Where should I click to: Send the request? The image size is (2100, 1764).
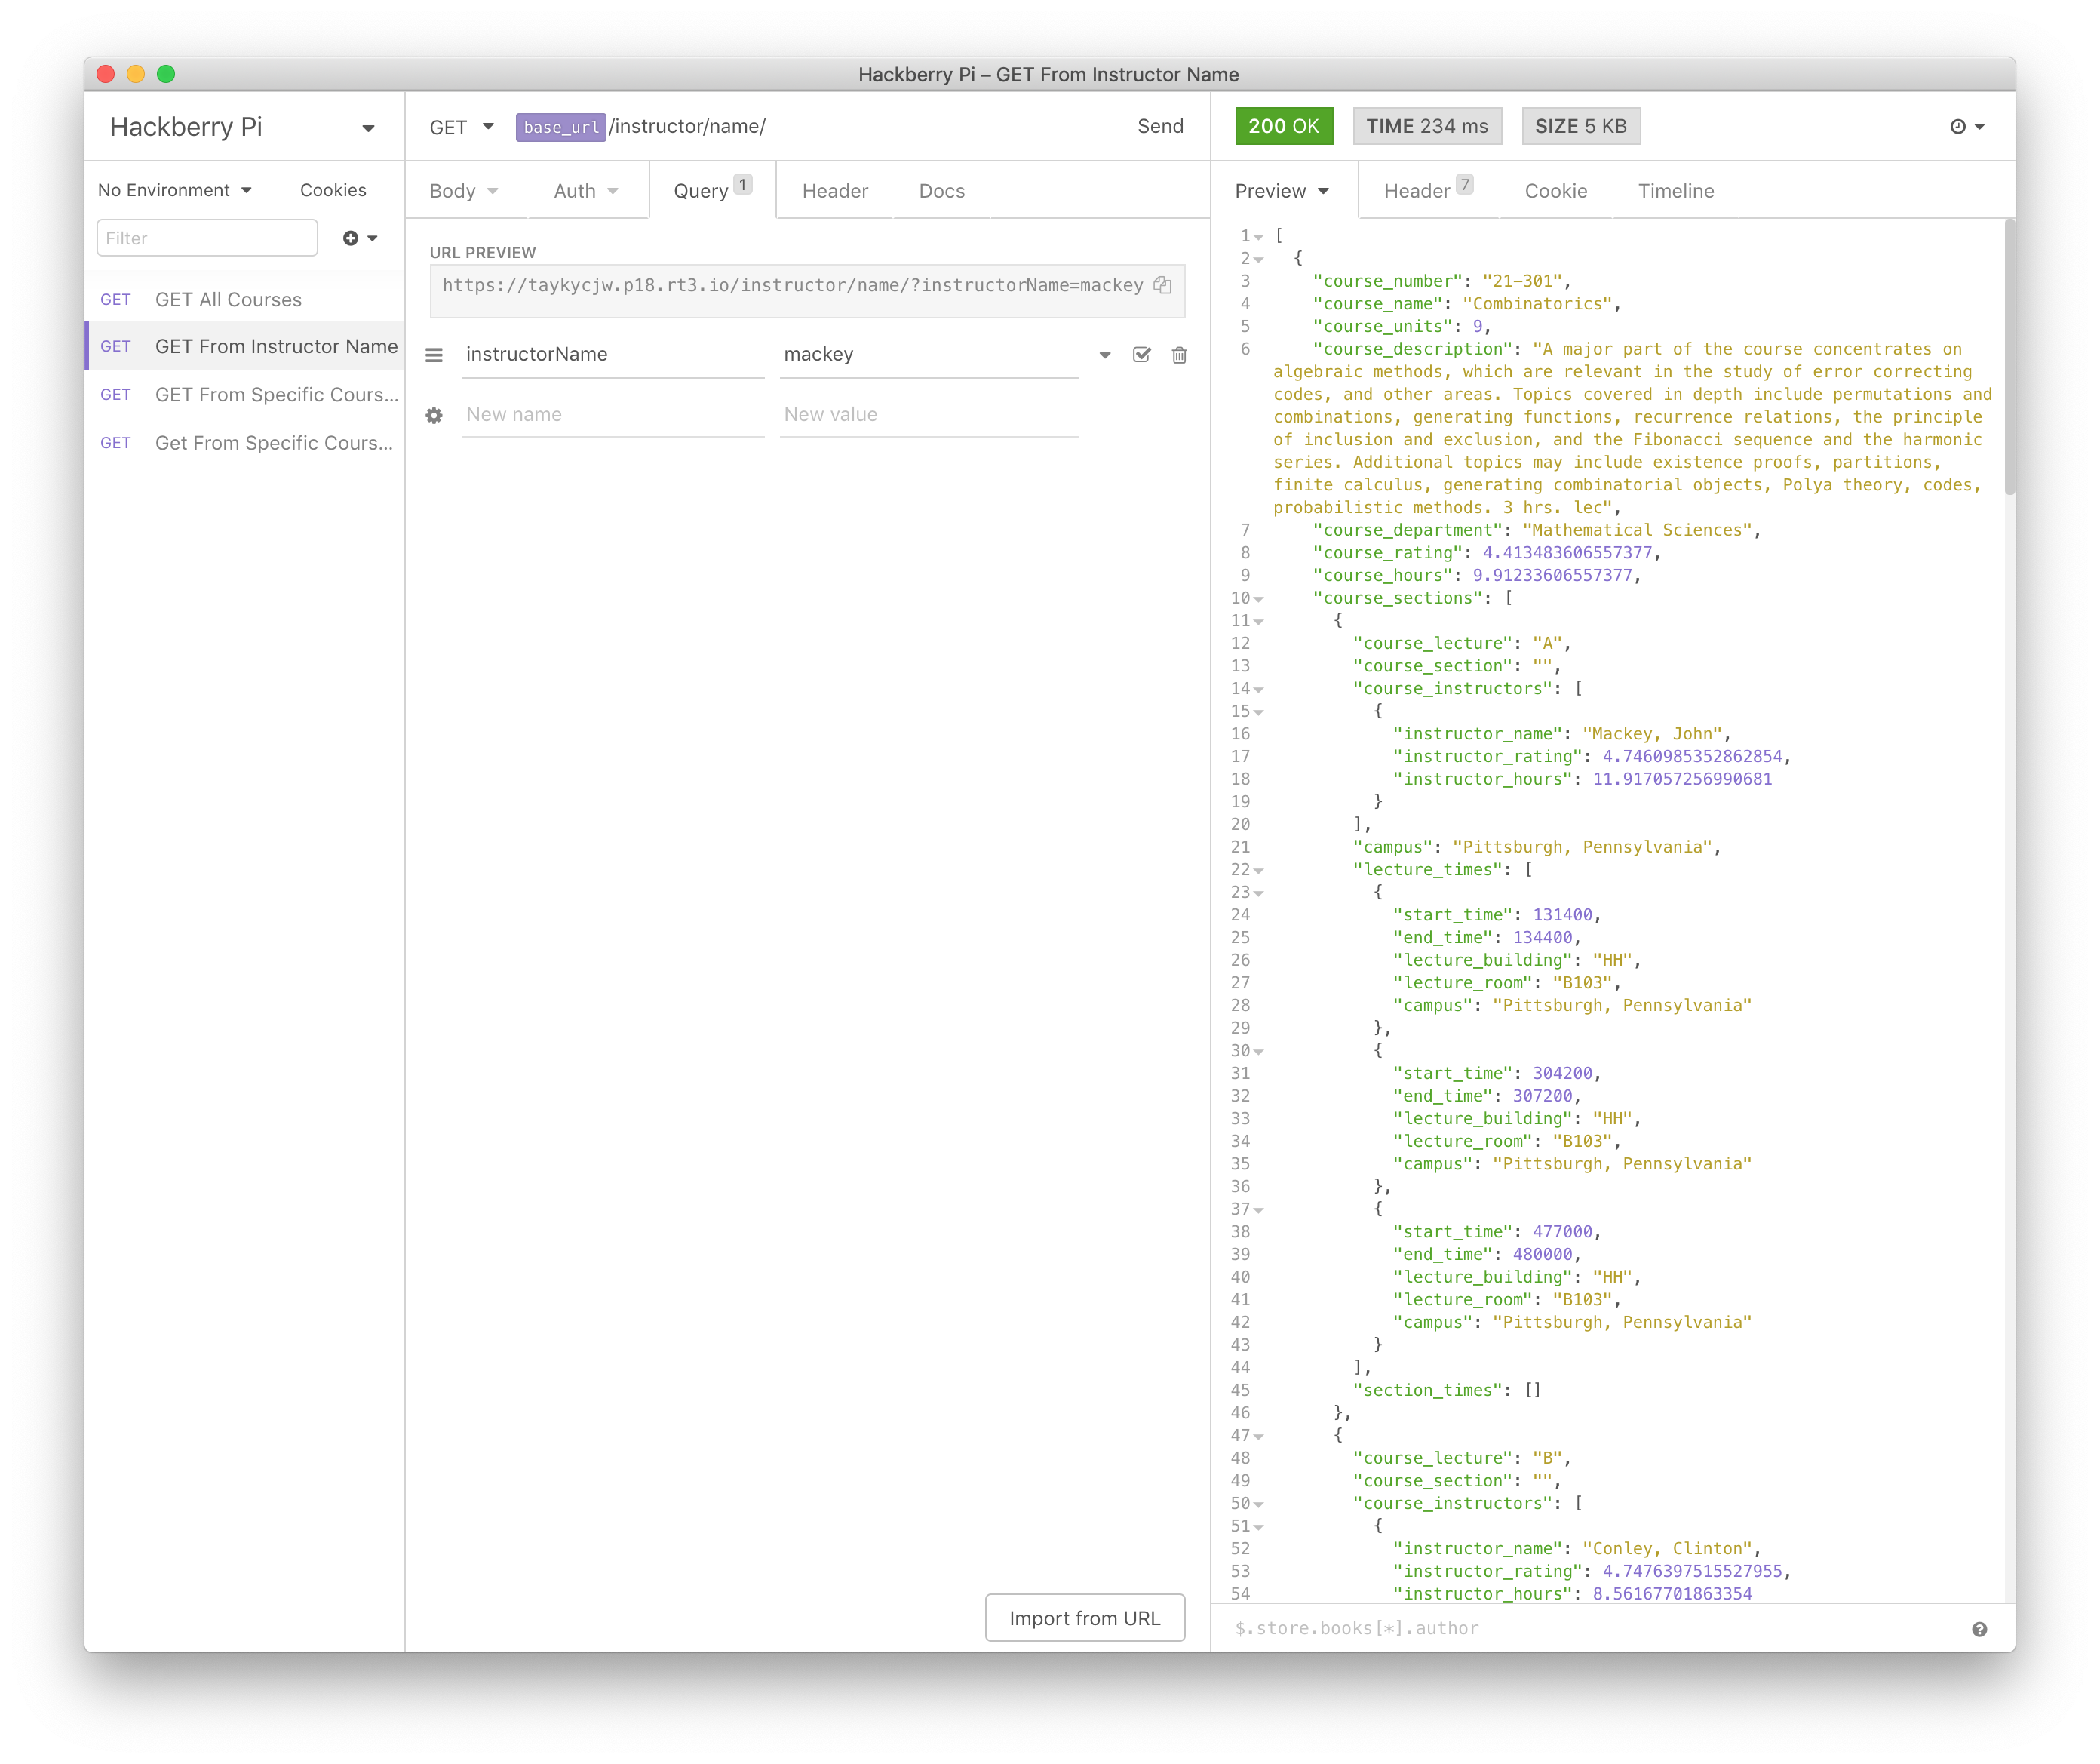tap(1160, 126)
